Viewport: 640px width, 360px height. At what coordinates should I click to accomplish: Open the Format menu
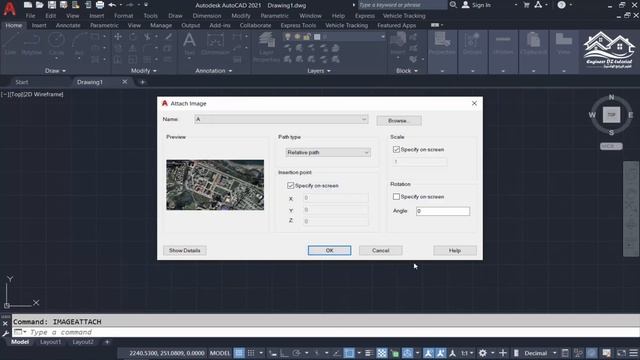(x=123, y=16)
